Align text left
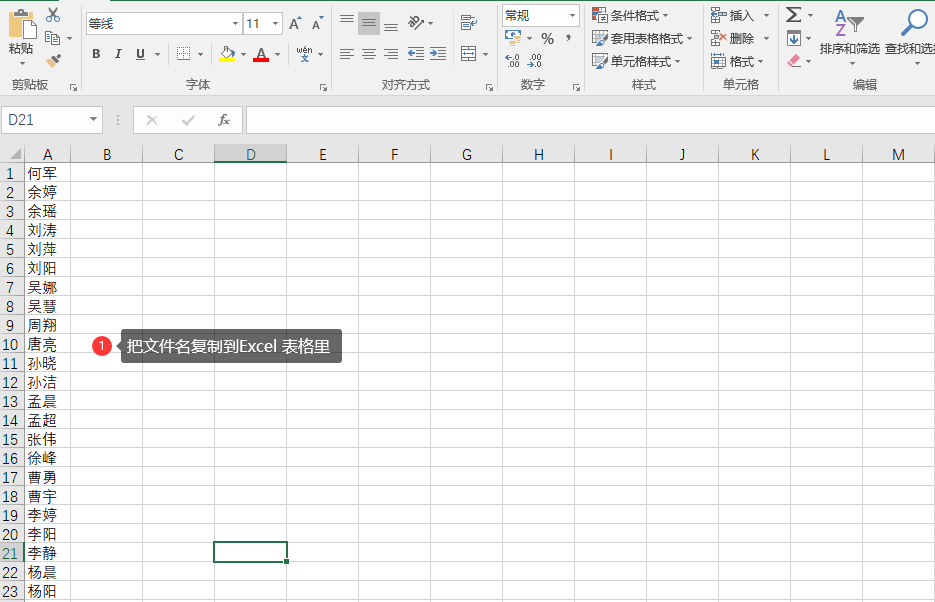 pos(346,54)
